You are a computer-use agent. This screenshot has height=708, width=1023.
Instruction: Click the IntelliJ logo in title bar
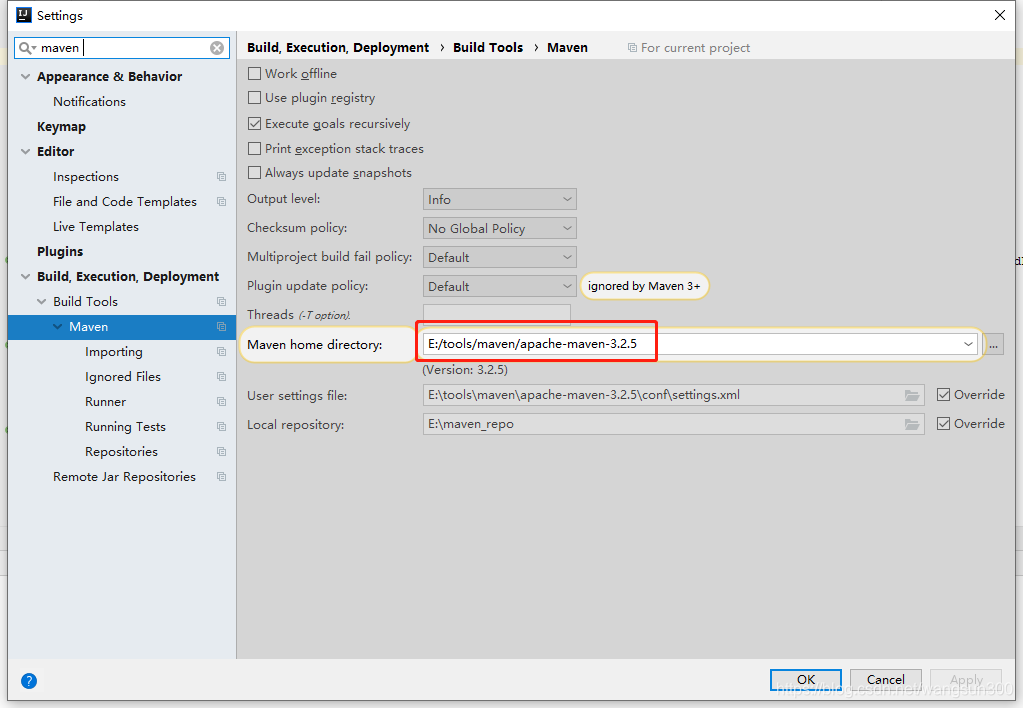click(23, 15)
